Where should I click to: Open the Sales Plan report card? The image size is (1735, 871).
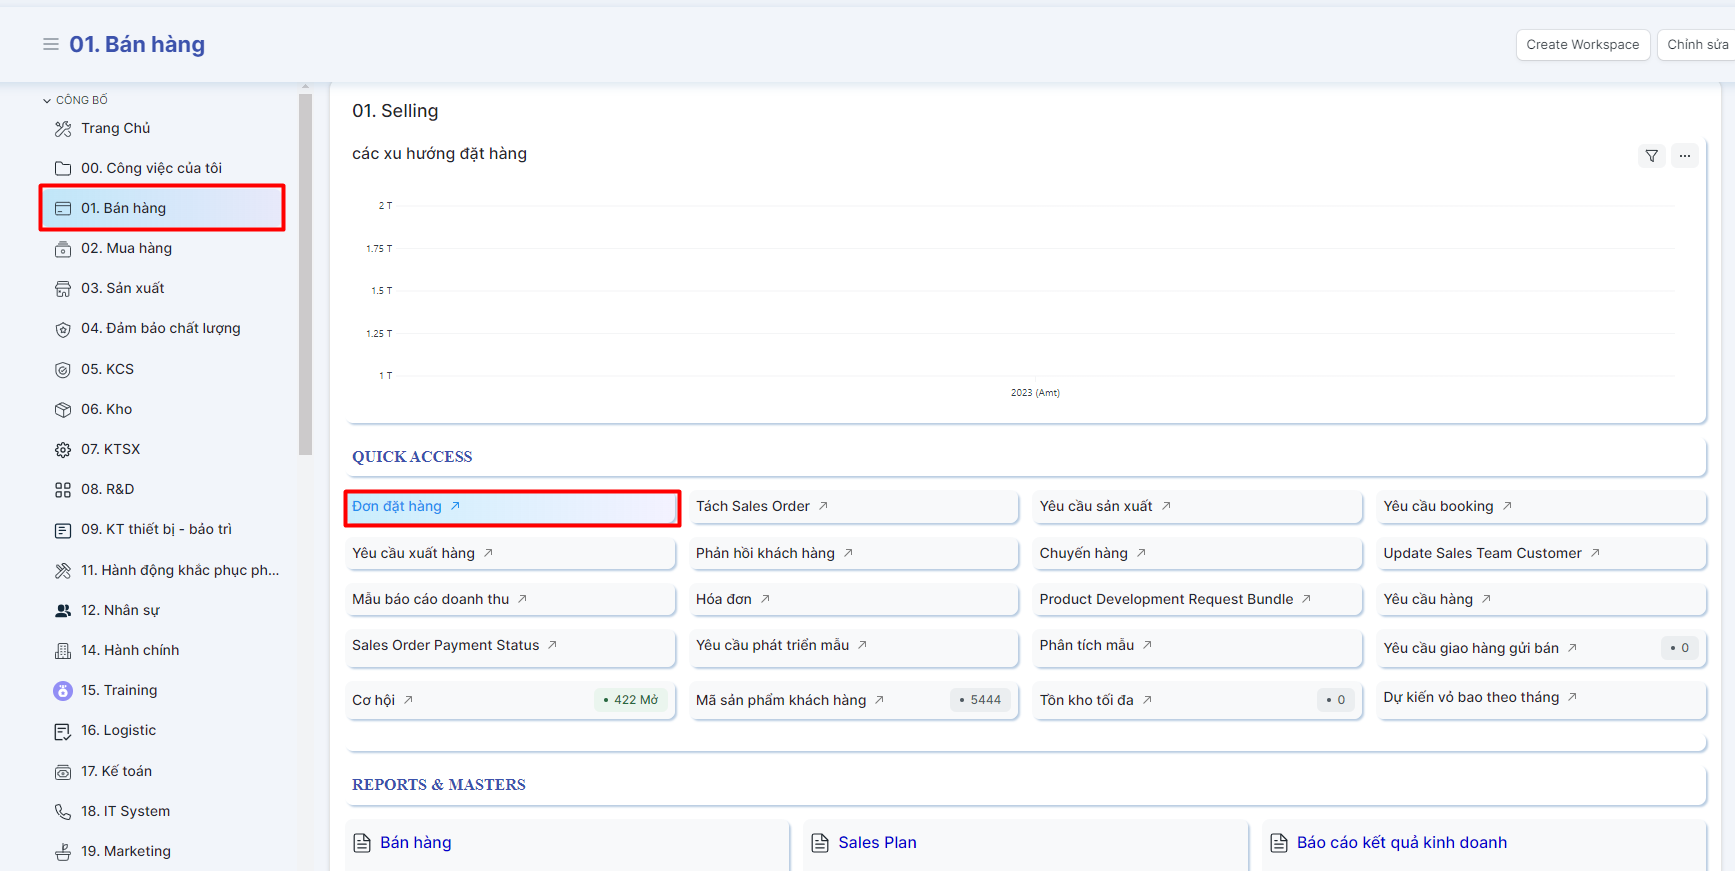pos(877,843)
